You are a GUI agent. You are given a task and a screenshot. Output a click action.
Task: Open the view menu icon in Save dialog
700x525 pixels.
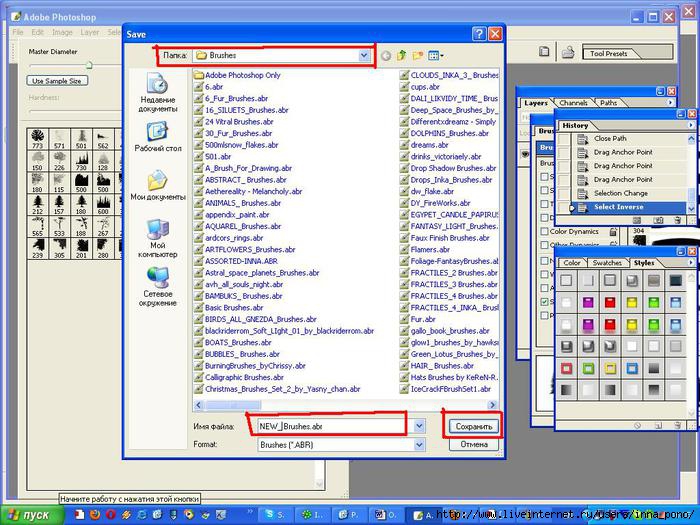pos(433,55)
